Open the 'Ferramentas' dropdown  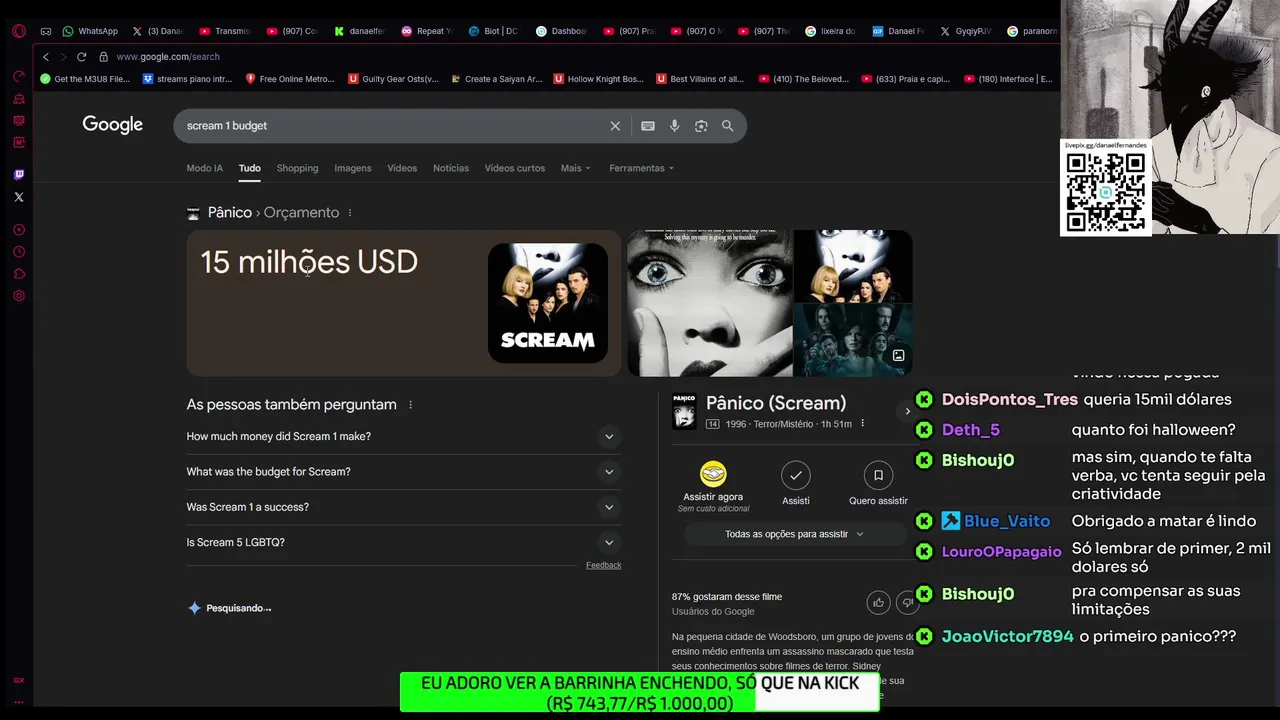click(641, 168)
